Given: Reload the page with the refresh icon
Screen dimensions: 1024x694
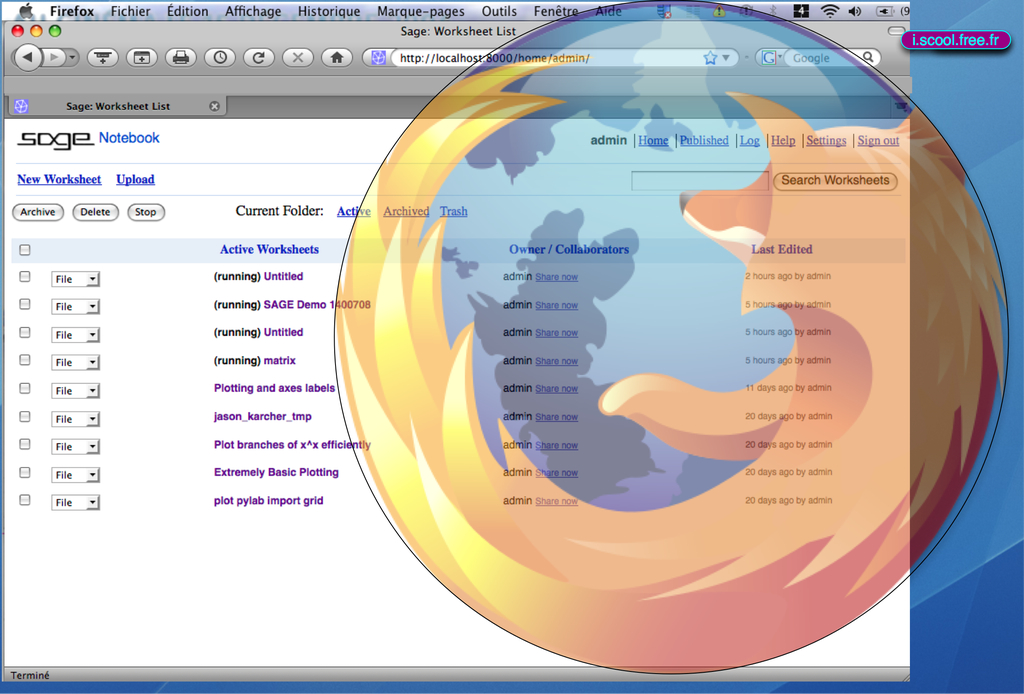Looking at the screenshot, I should pyautogui.click(x=259, y=57).
